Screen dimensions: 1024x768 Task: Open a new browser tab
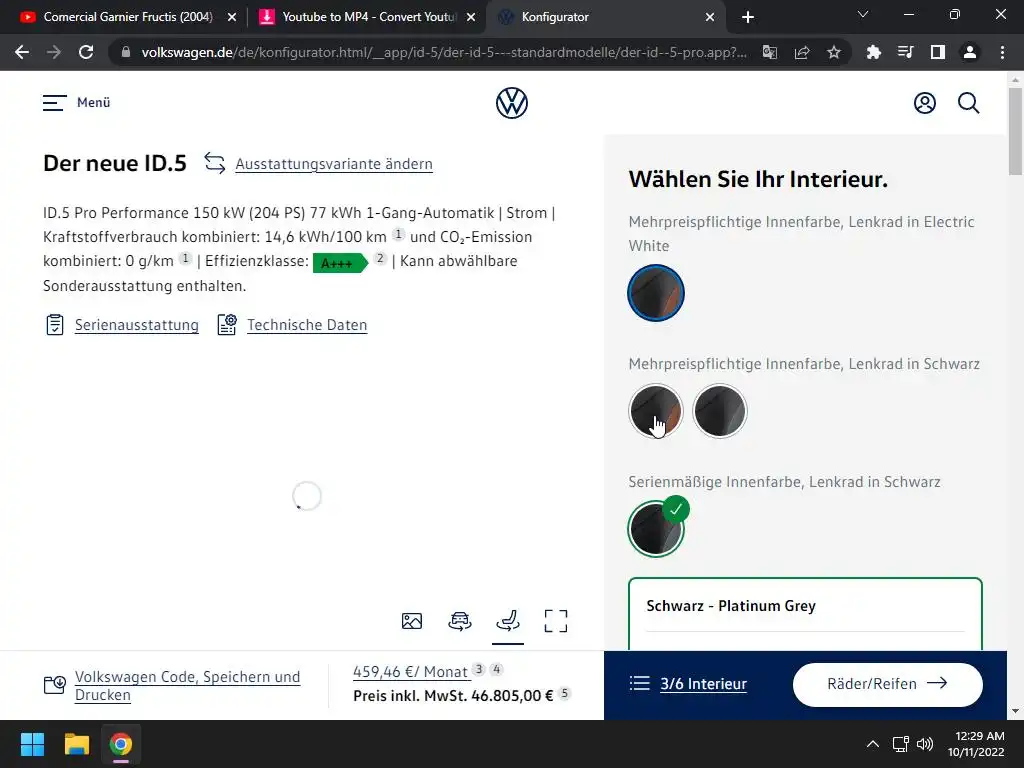(748, 17)
